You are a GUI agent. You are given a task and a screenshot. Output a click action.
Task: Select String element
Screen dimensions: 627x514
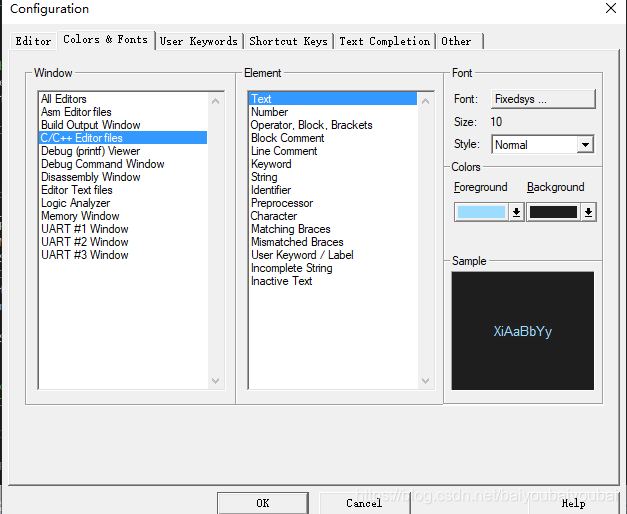(333, 177)
